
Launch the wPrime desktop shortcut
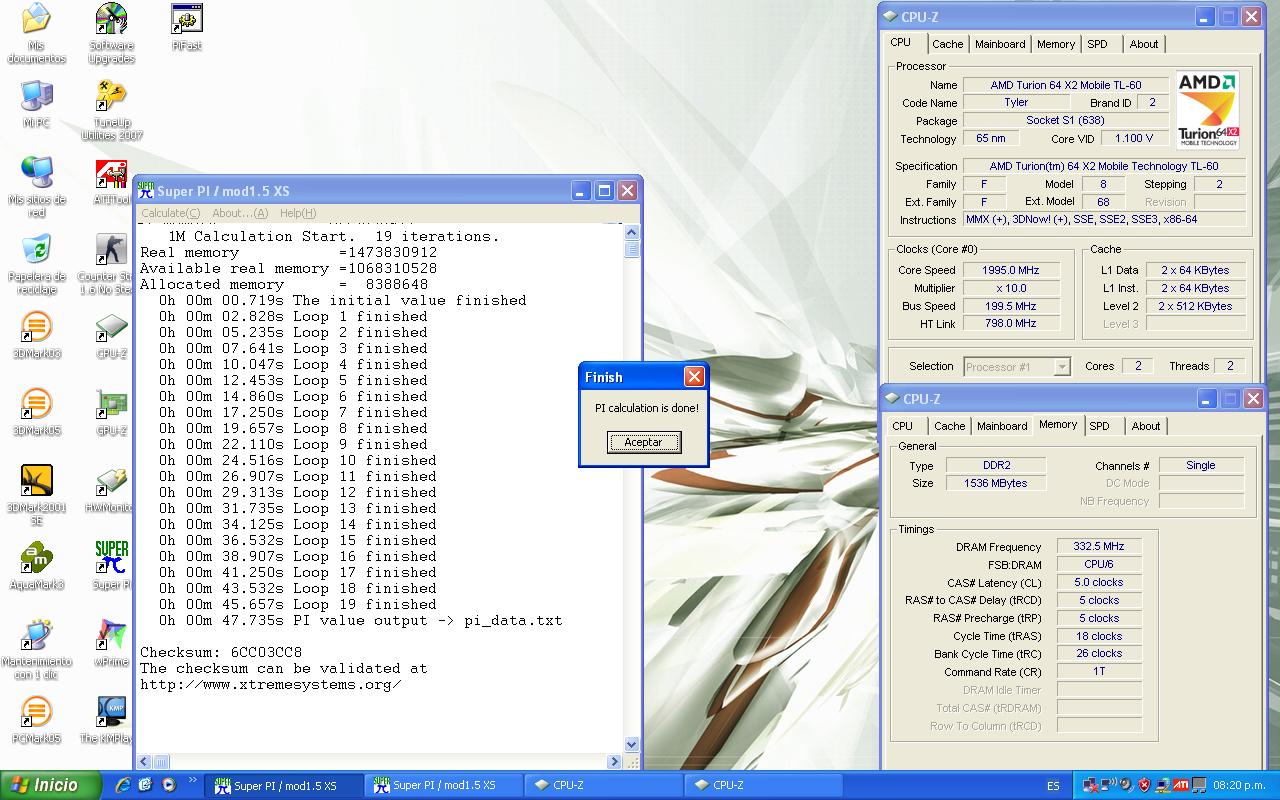click(111, 643)
